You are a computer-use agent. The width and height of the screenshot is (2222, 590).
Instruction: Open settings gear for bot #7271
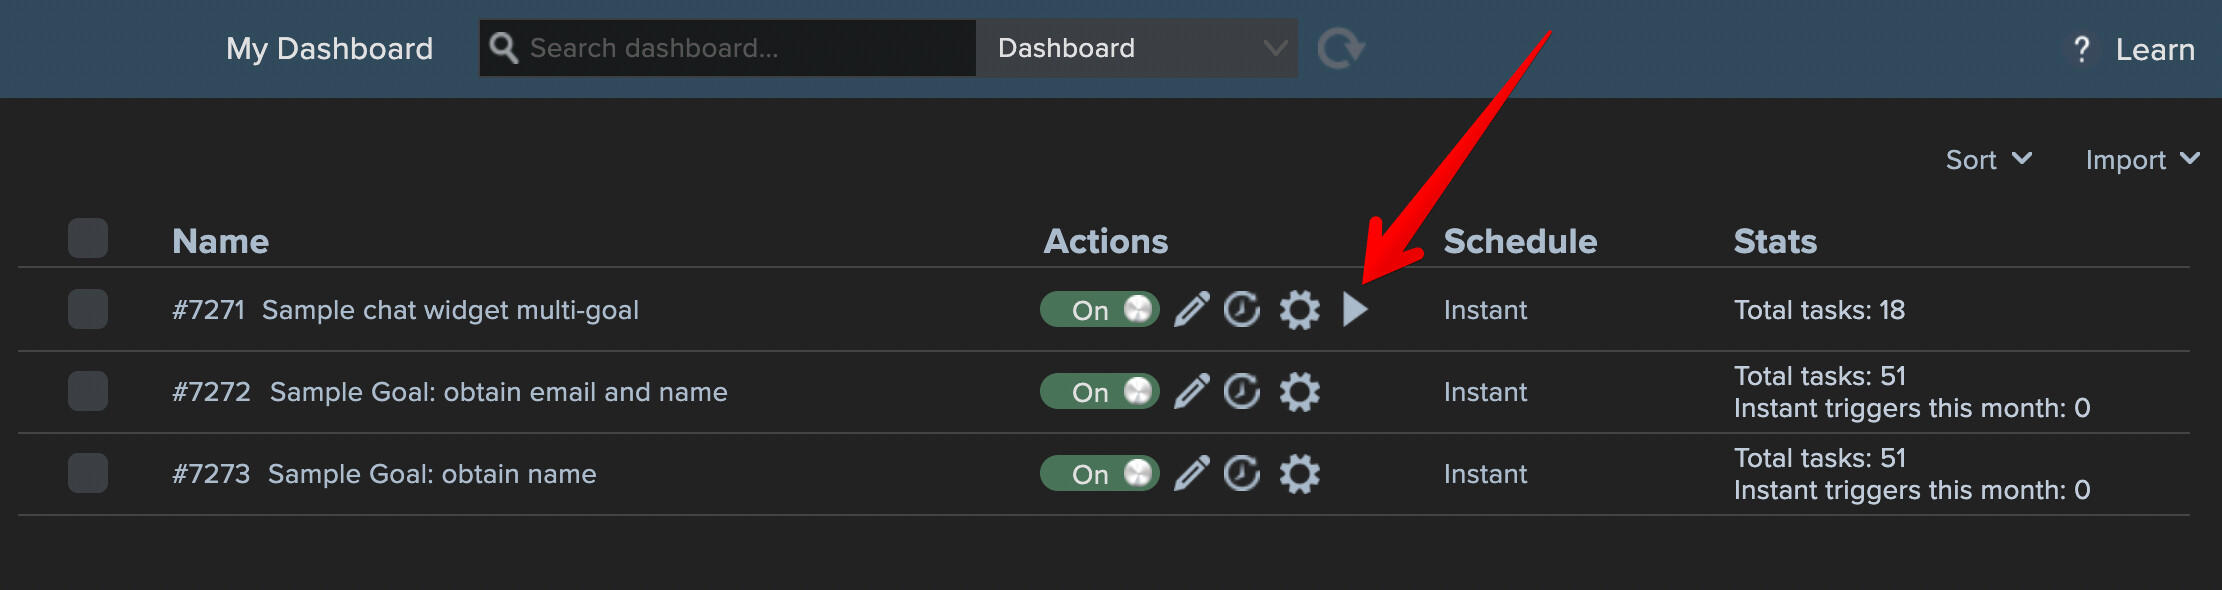[x=1299, y=310]
